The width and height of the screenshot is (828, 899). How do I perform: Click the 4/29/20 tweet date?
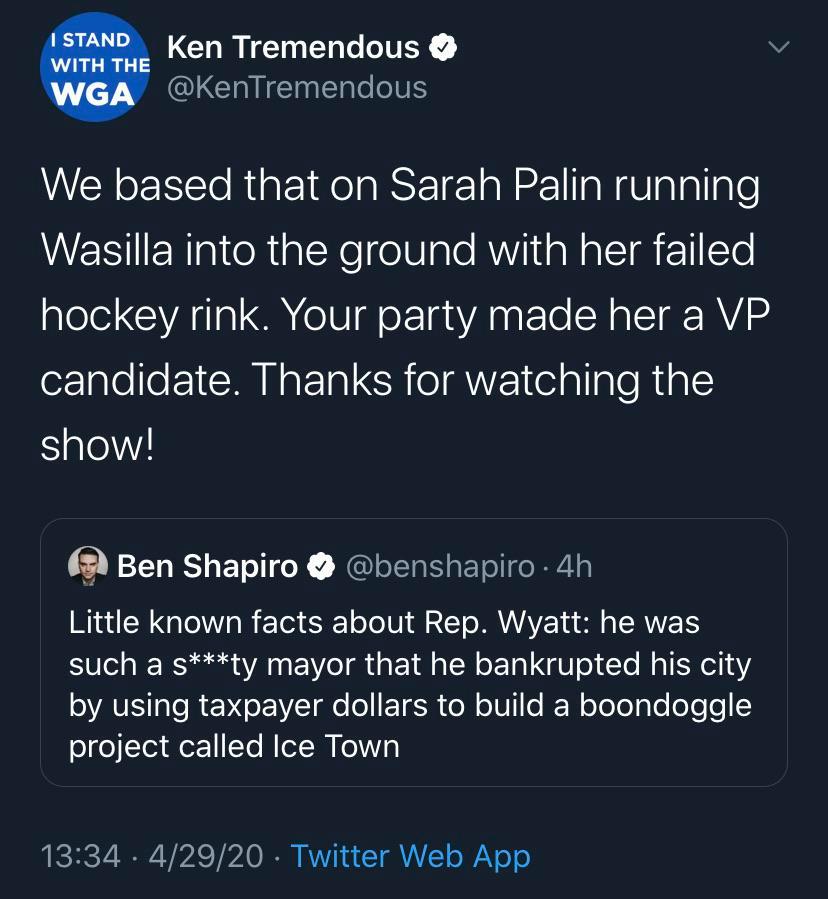[x=206, y=856]
